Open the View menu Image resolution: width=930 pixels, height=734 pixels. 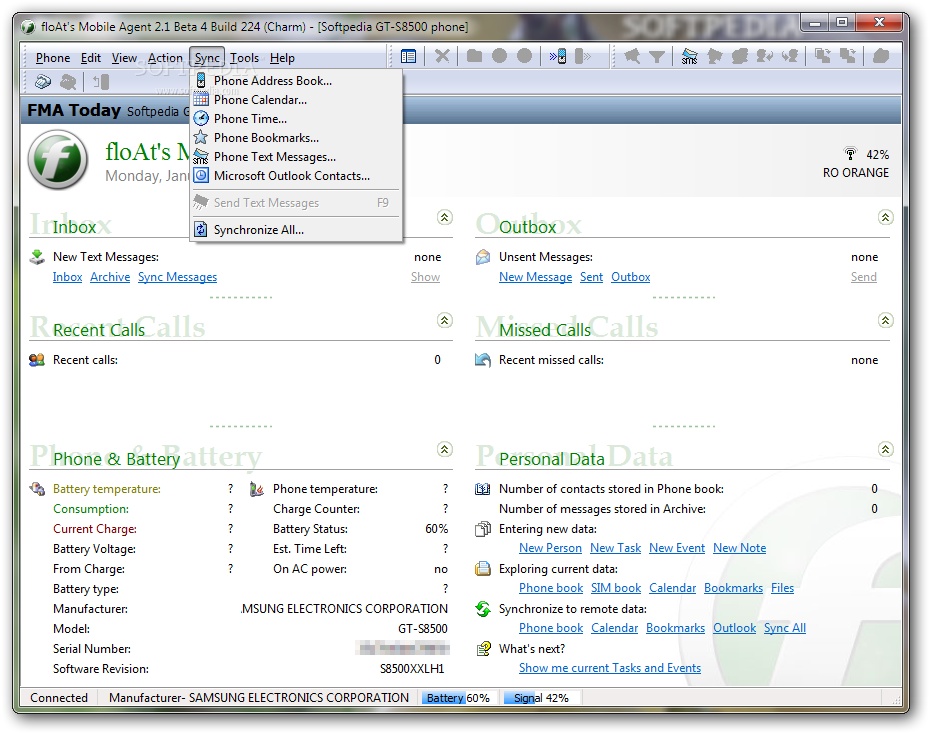[x=125, y=58]
